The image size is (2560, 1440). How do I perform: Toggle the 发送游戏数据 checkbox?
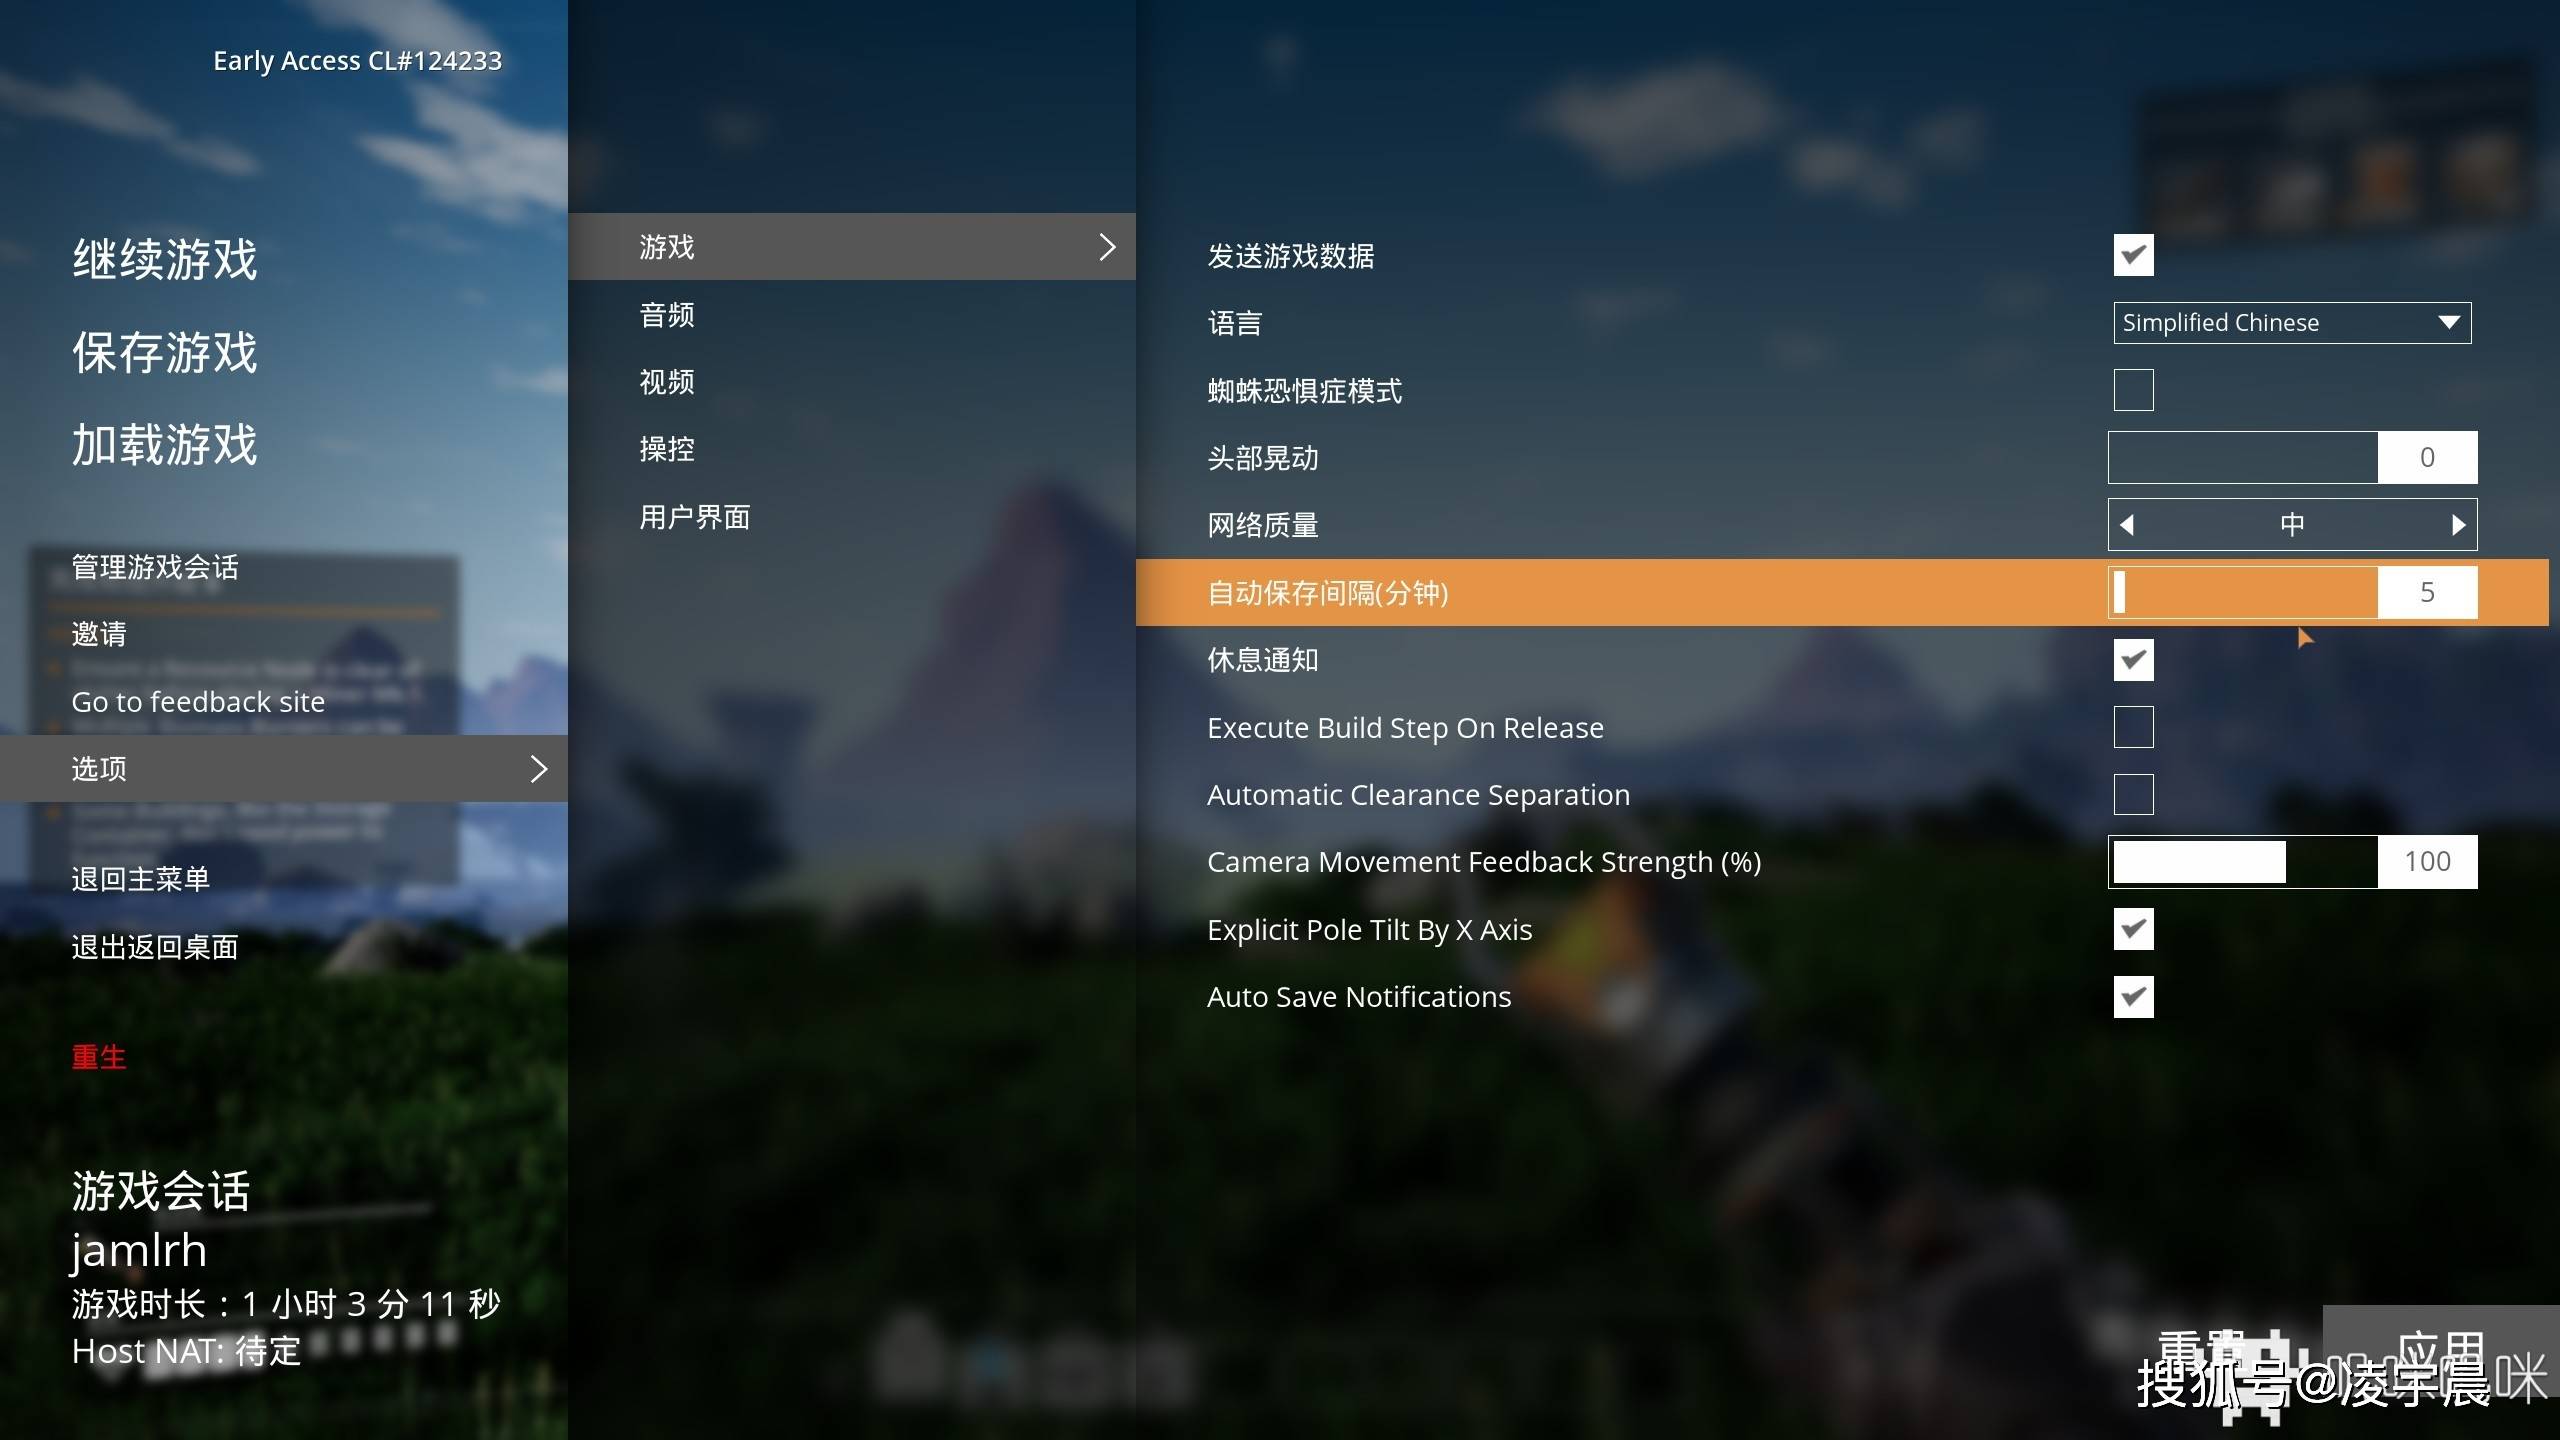2133,255
